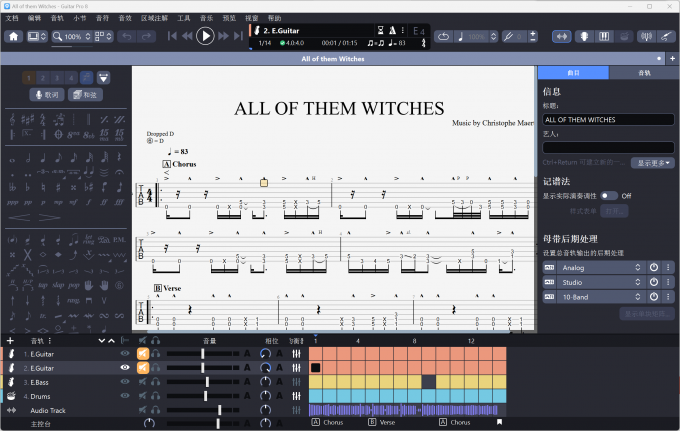Click the power icon for Analog effect
680x431 pixels.
653,268
